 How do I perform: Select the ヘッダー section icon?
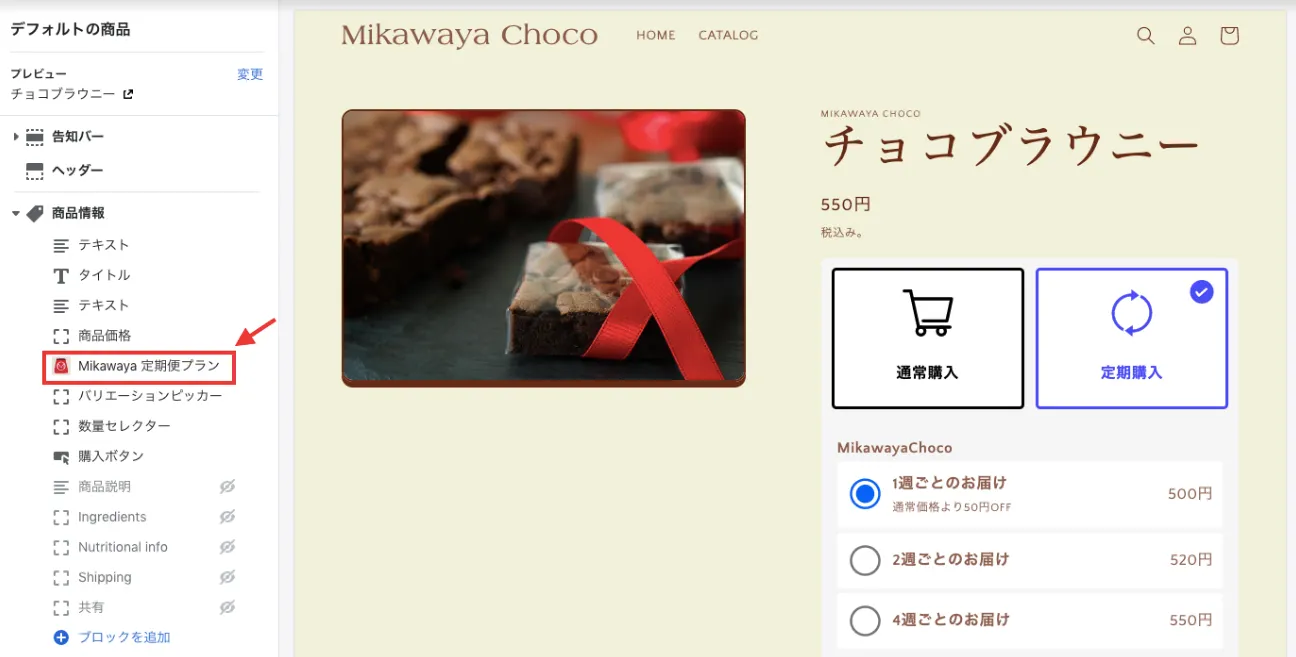pyautogui.click(x=35, y=170)
